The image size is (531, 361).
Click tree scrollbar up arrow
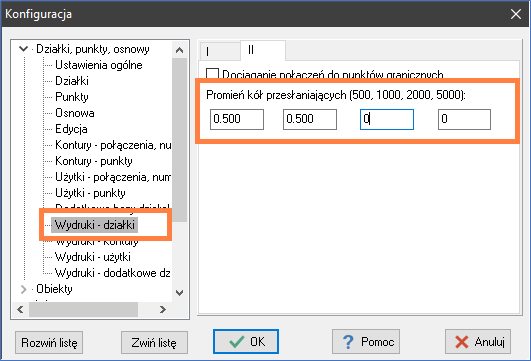[x=179, y=50]
